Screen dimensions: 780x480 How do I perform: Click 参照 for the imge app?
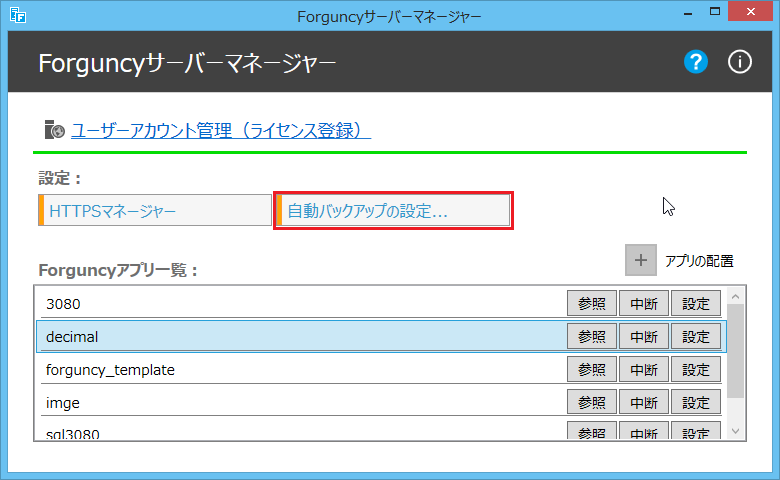[592, 402]
